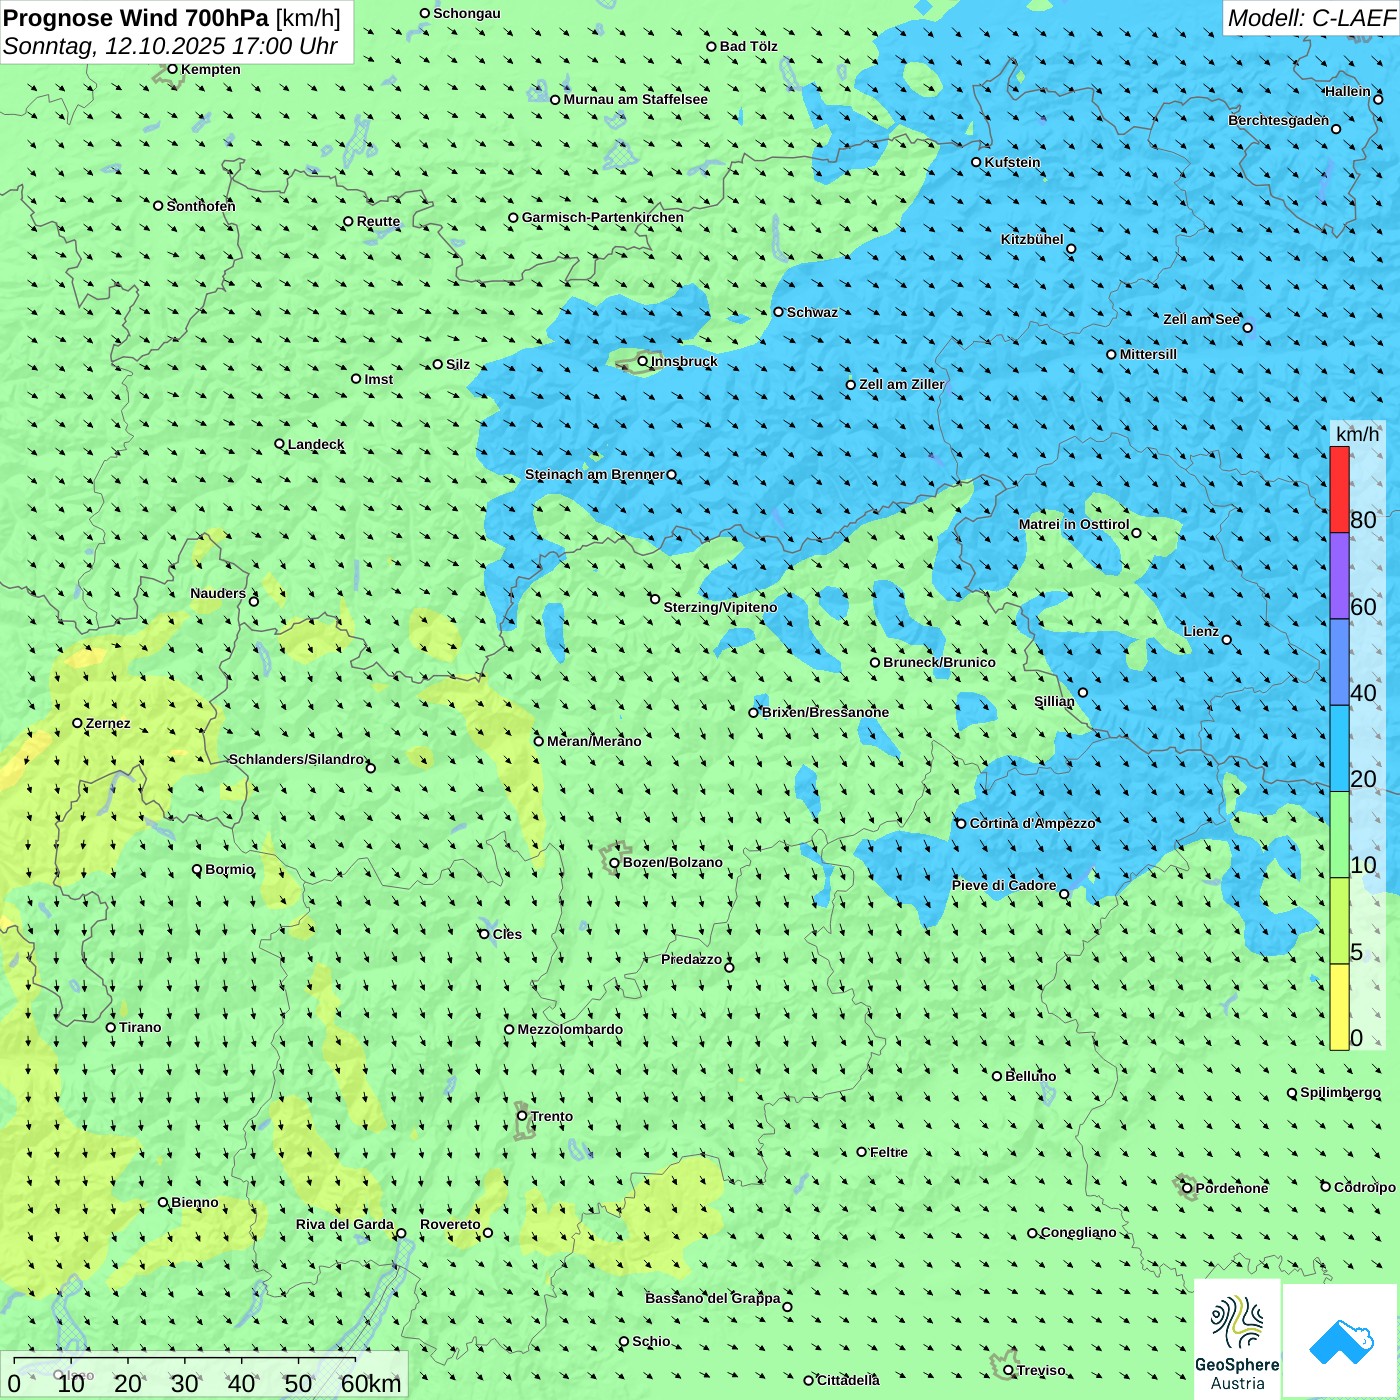Click the '60km' scale bar label

pos(371,1383)
